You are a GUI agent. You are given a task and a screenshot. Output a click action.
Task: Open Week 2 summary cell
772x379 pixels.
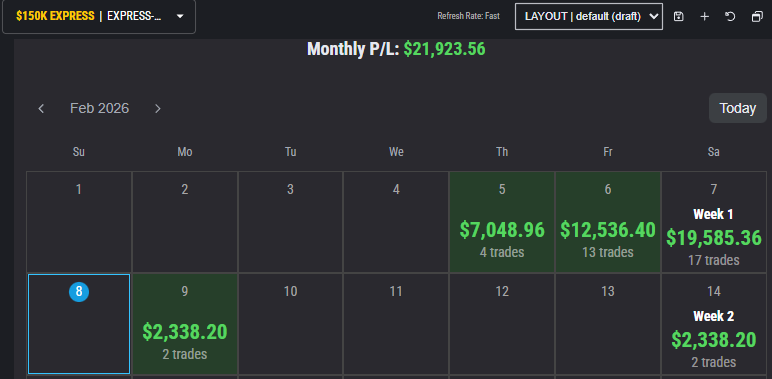713,324
